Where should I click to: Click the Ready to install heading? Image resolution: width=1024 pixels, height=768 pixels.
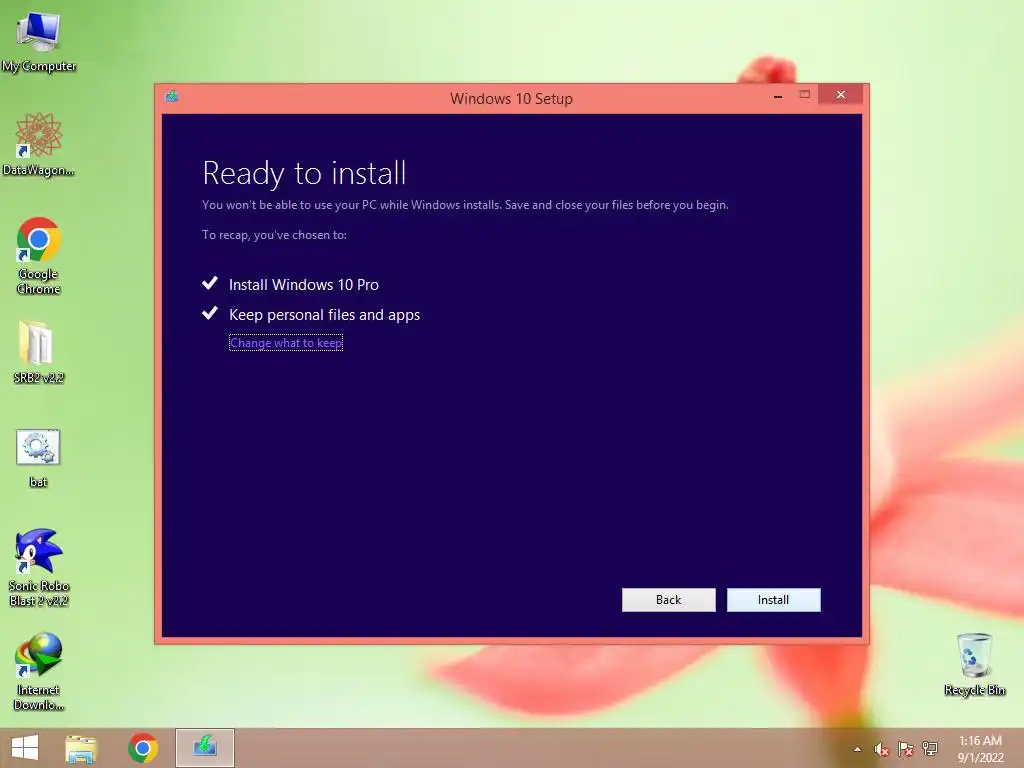pyautogui.click(x=304, y=173)
